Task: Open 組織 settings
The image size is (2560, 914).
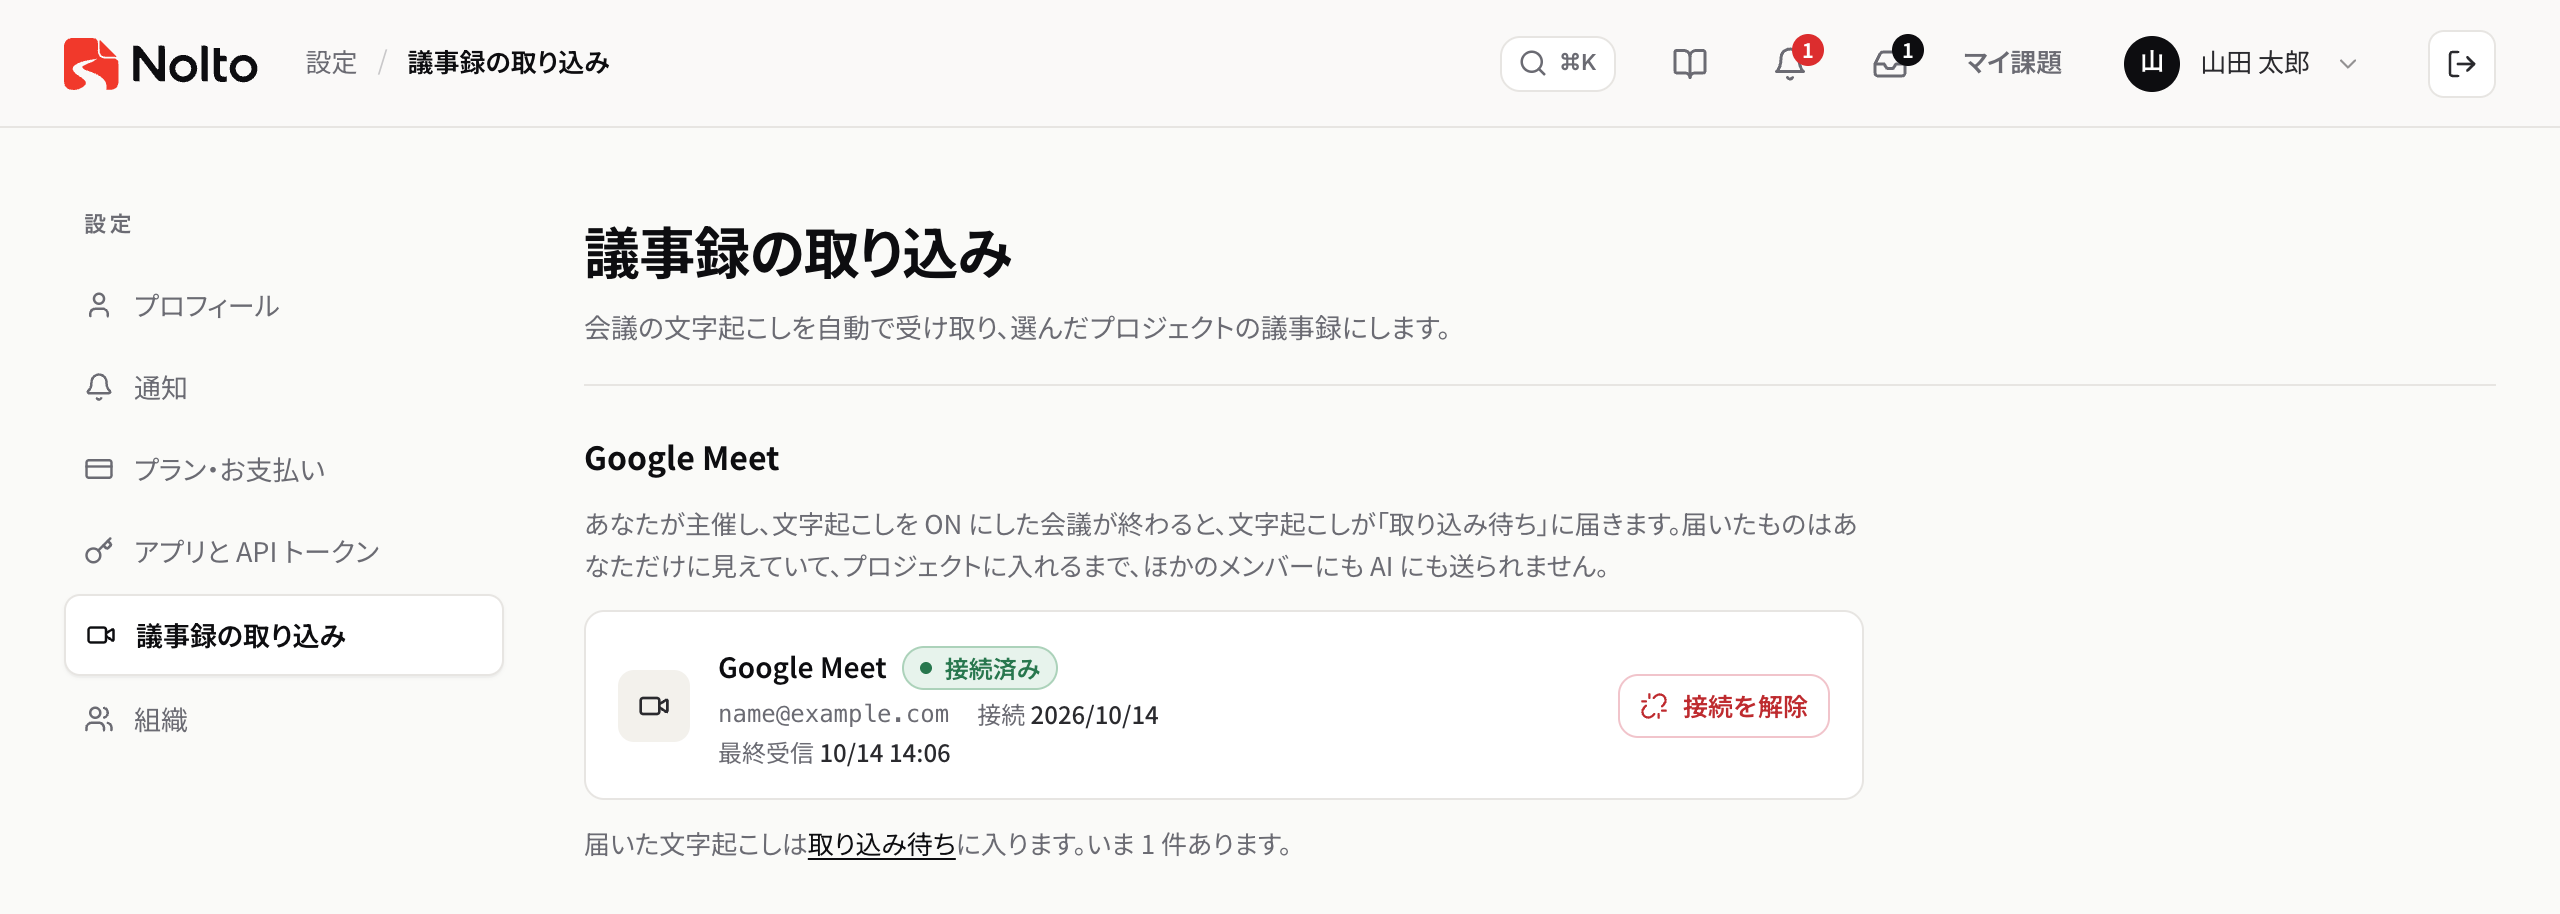Action: pyautogui.click(x=283, y=719)
